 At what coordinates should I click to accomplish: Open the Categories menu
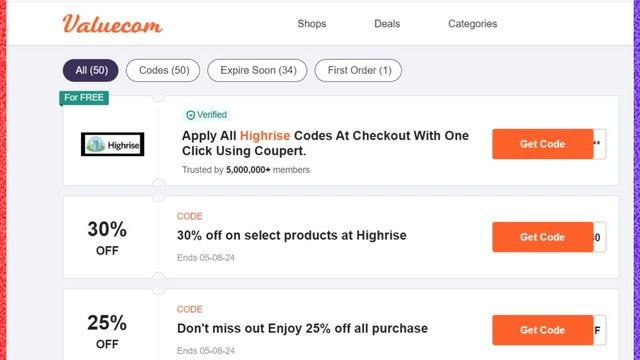(473, 24)
